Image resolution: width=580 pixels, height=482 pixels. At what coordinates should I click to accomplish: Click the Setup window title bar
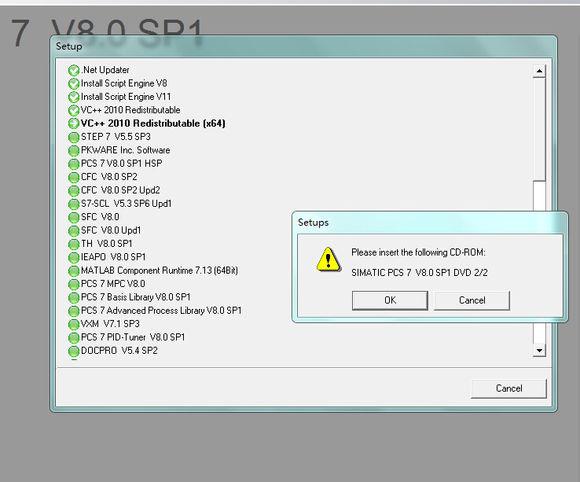pos(303,47)
